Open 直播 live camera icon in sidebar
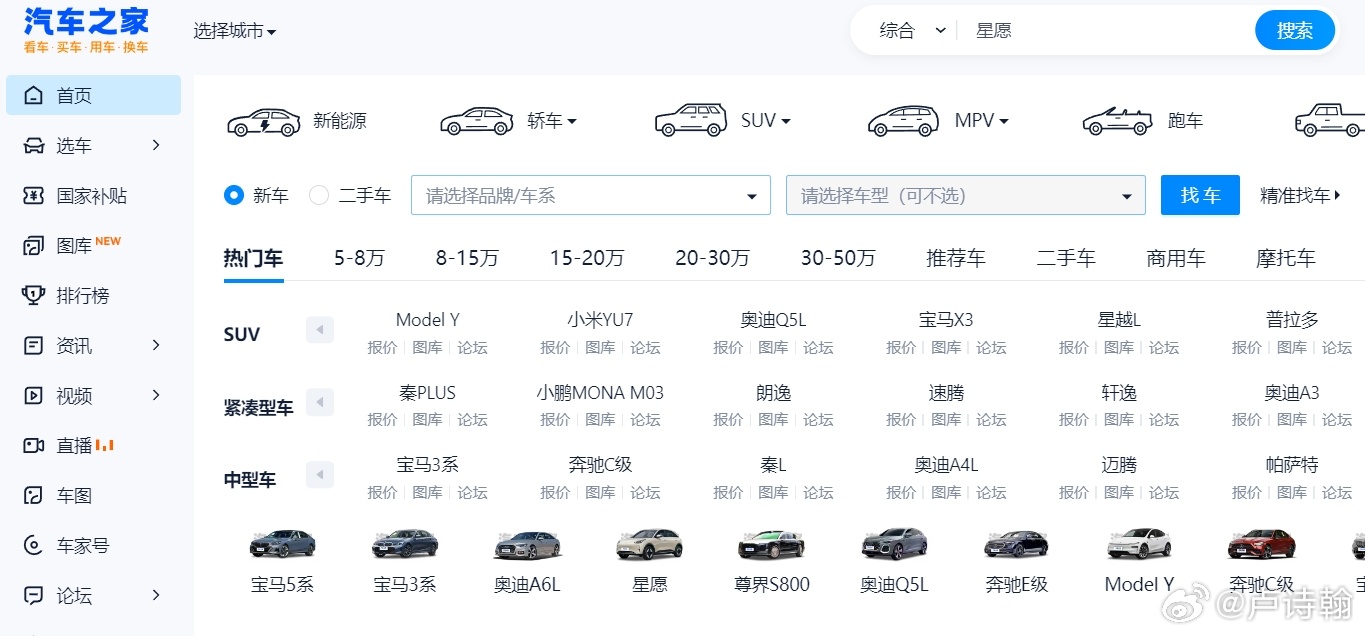The image size is (1365, 636). click(x=34, y=446)
